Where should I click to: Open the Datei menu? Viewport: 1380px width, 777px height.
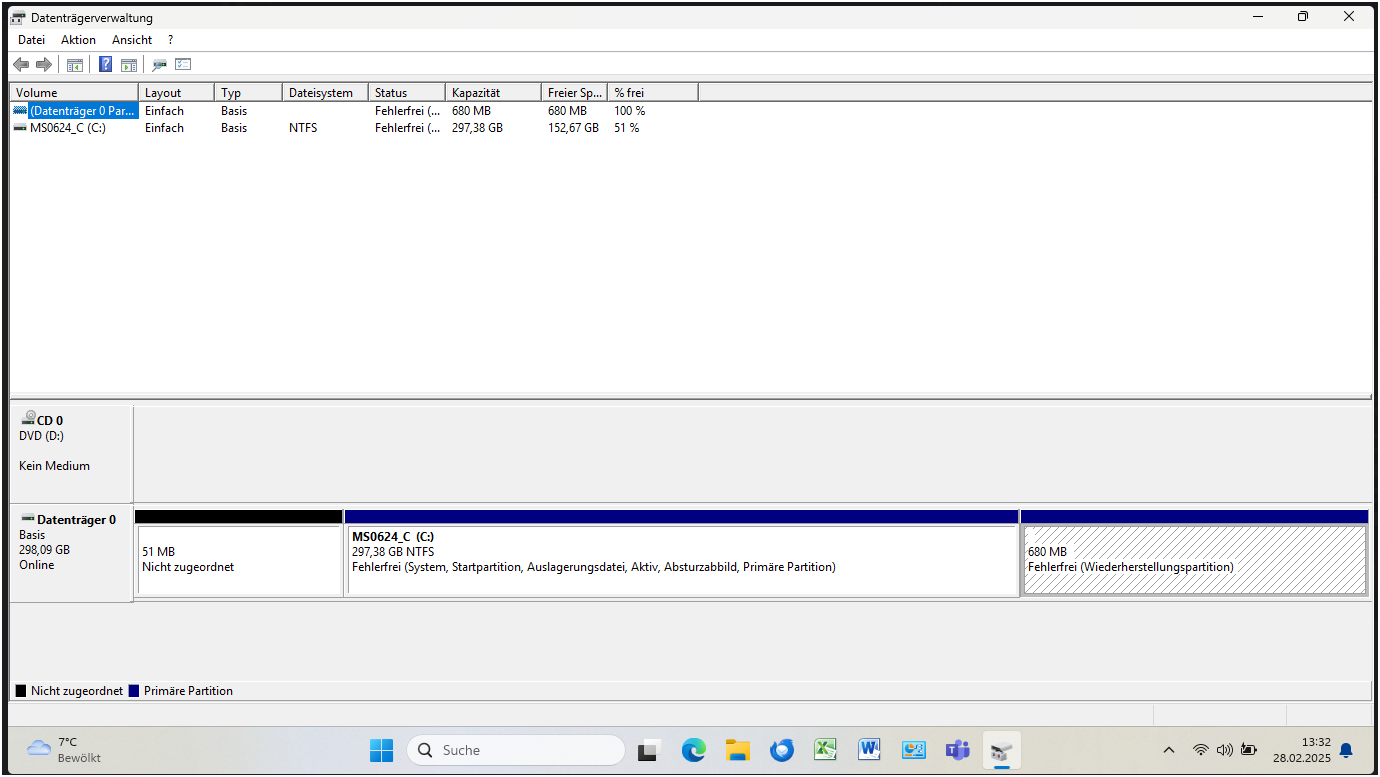click(32, 40)
